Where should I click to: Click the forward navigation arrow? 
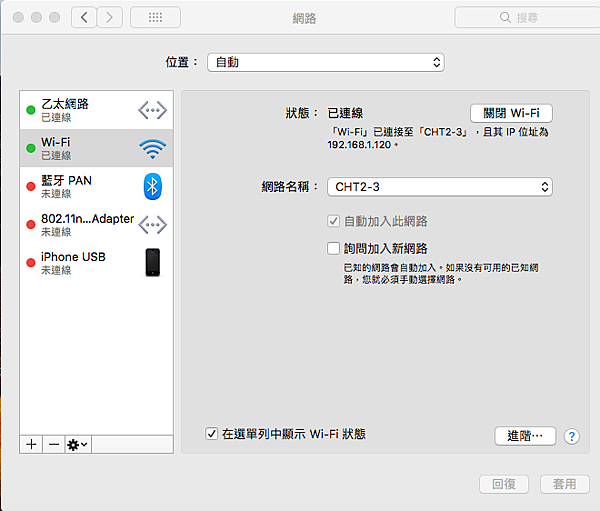[x=109, y=17]
